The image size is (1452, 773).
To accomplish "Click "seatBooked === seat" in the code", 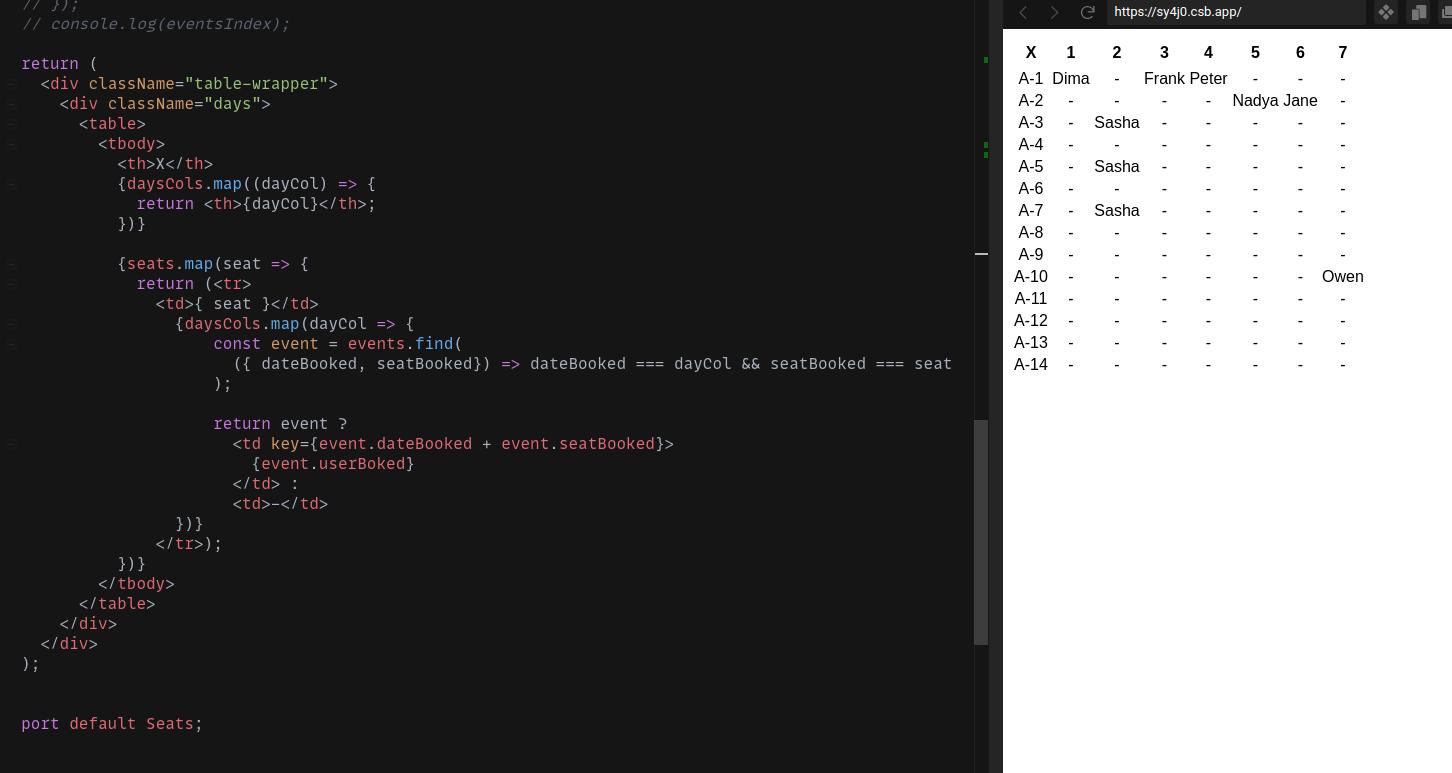I will (861, 364).
